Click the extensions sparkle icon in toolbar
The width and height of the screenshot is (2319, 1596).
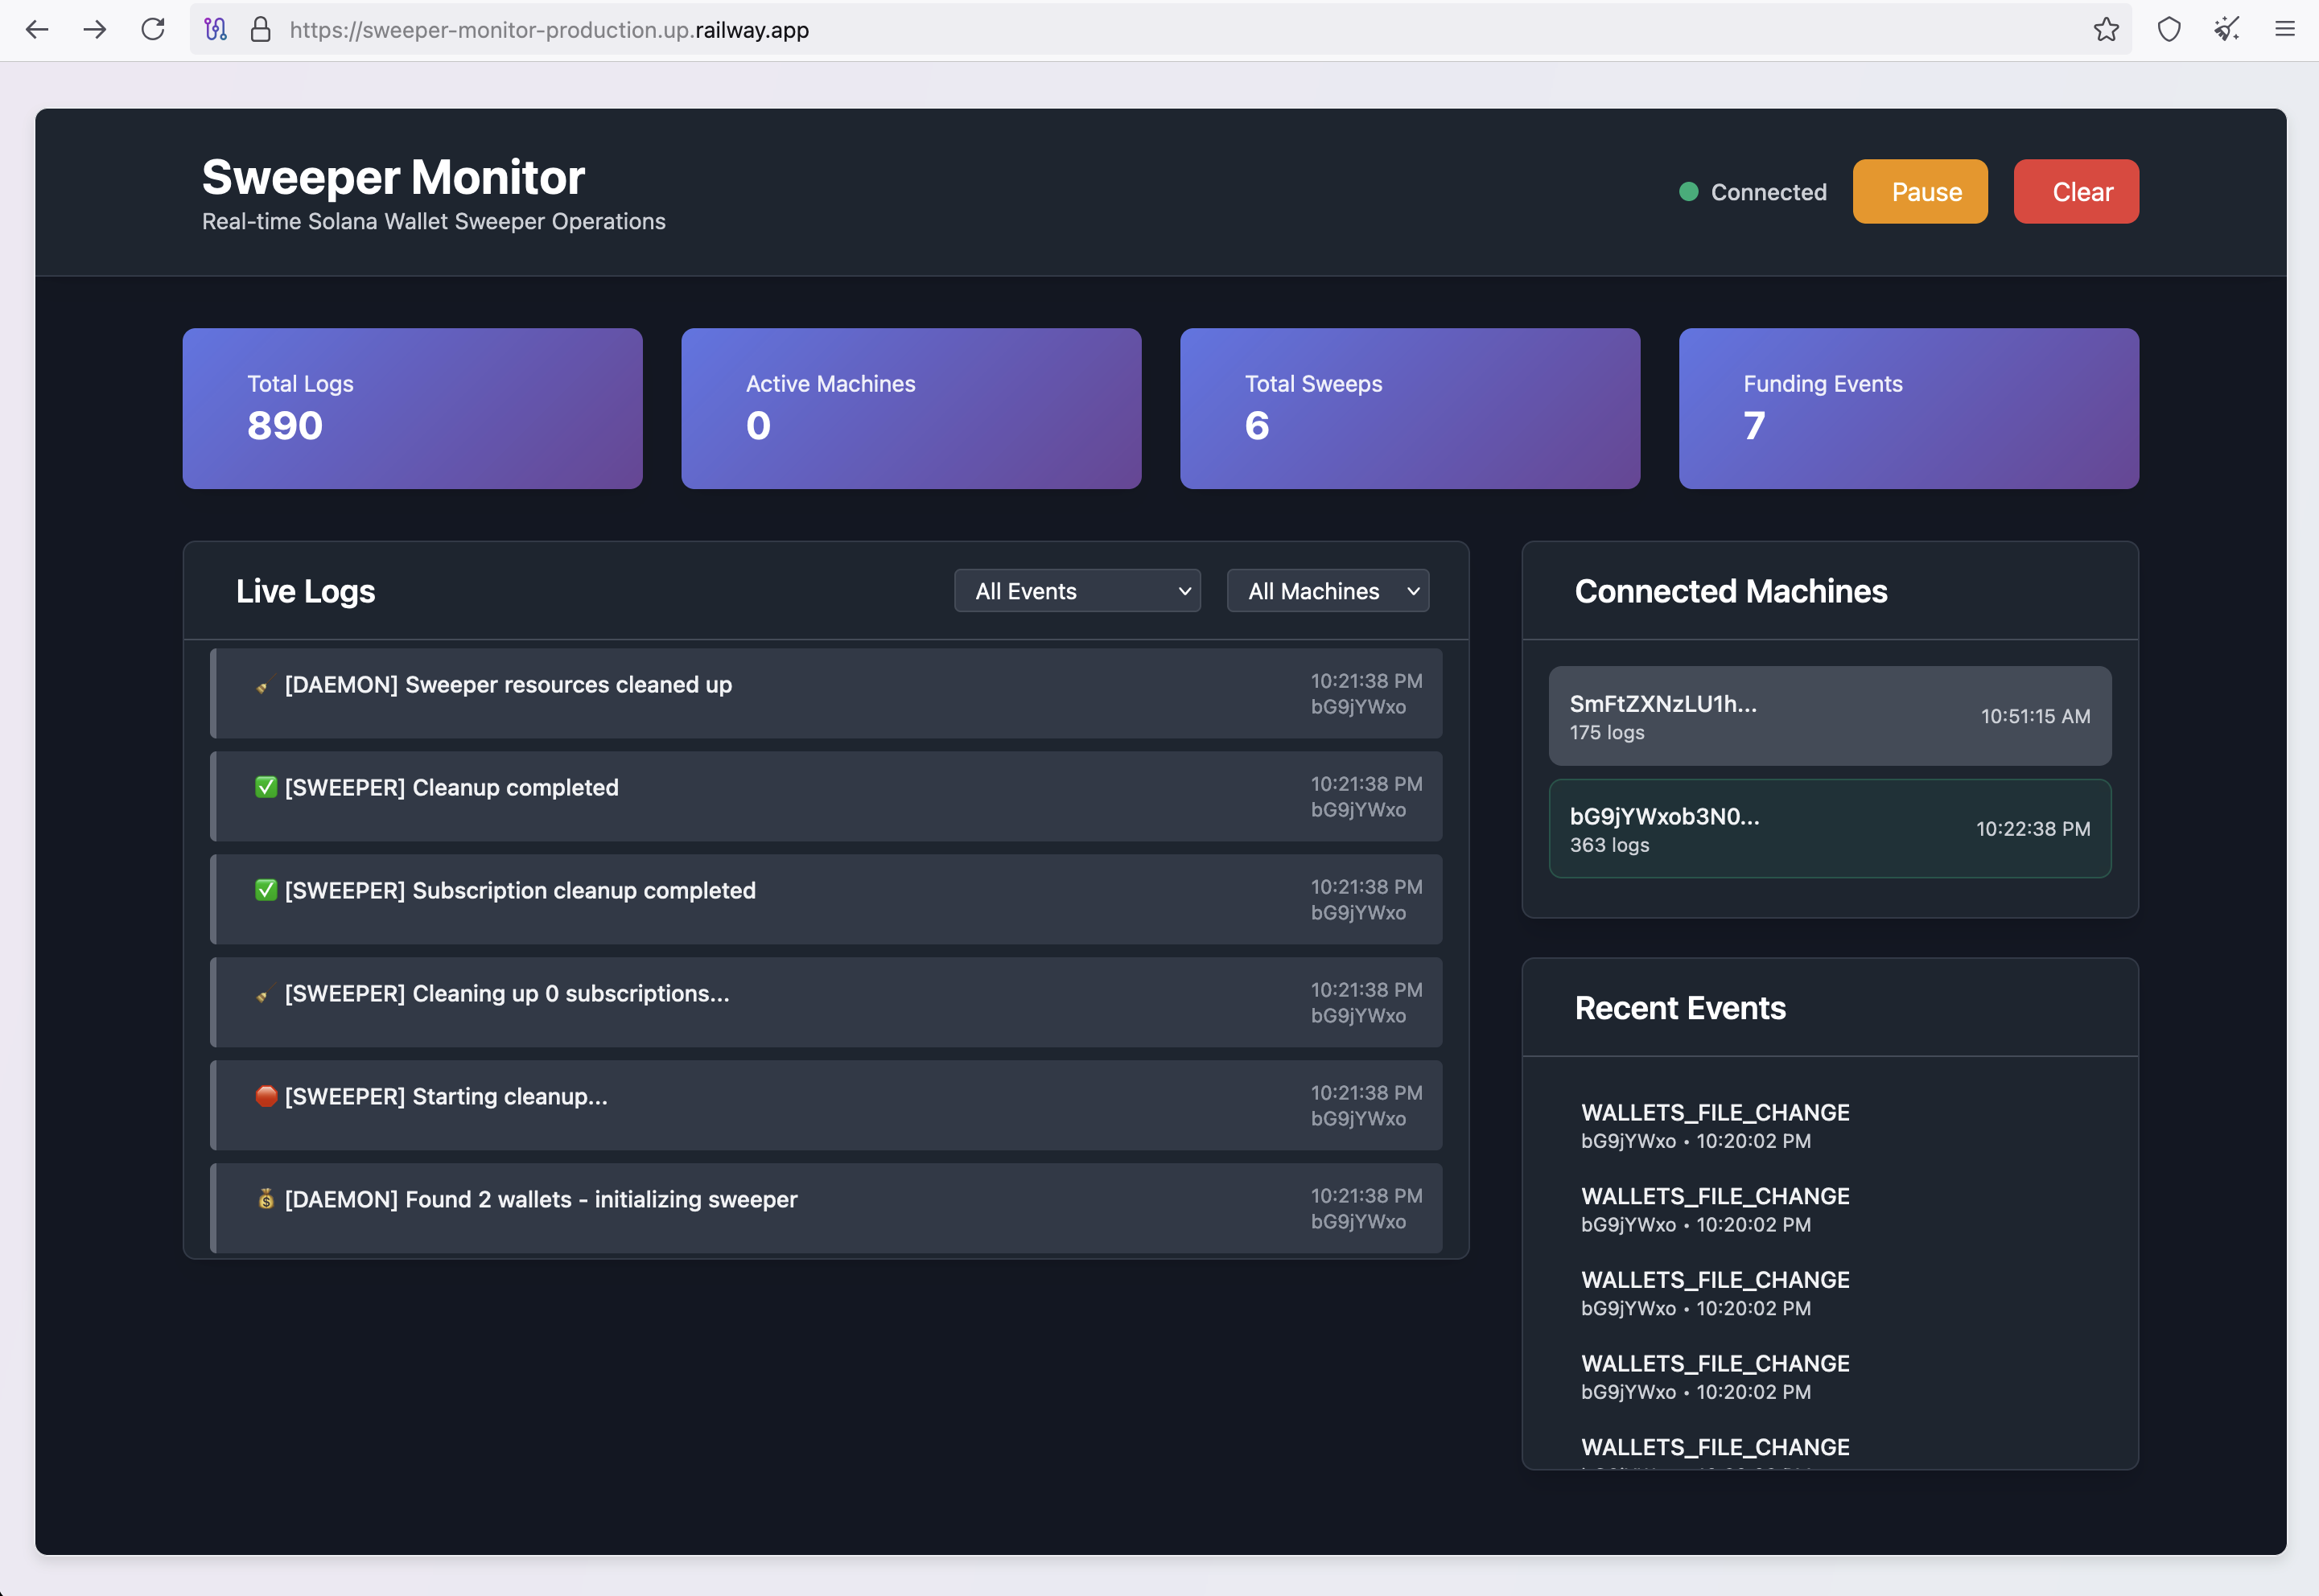point(2226,30)
